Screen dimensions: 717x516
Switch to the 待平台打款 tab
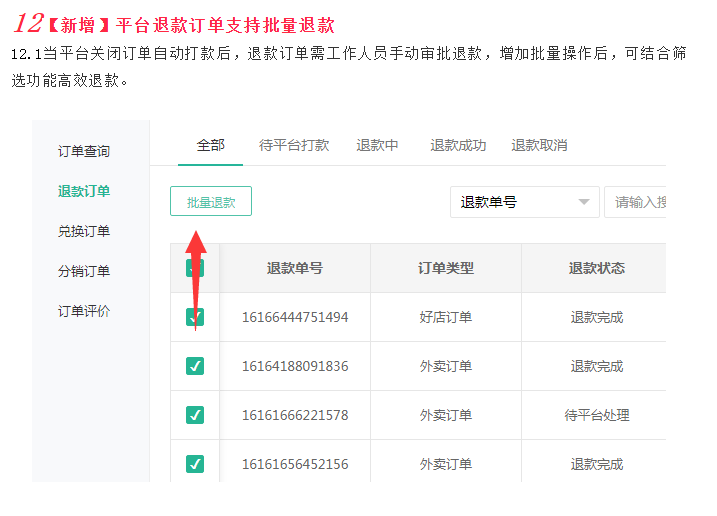[294, 145]
